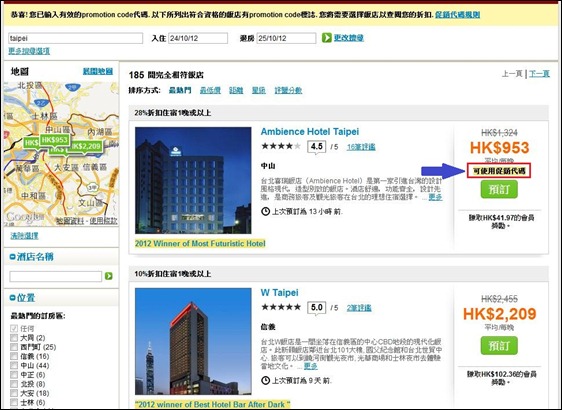Sort results by 最熱門

click(x=180, y=90)
